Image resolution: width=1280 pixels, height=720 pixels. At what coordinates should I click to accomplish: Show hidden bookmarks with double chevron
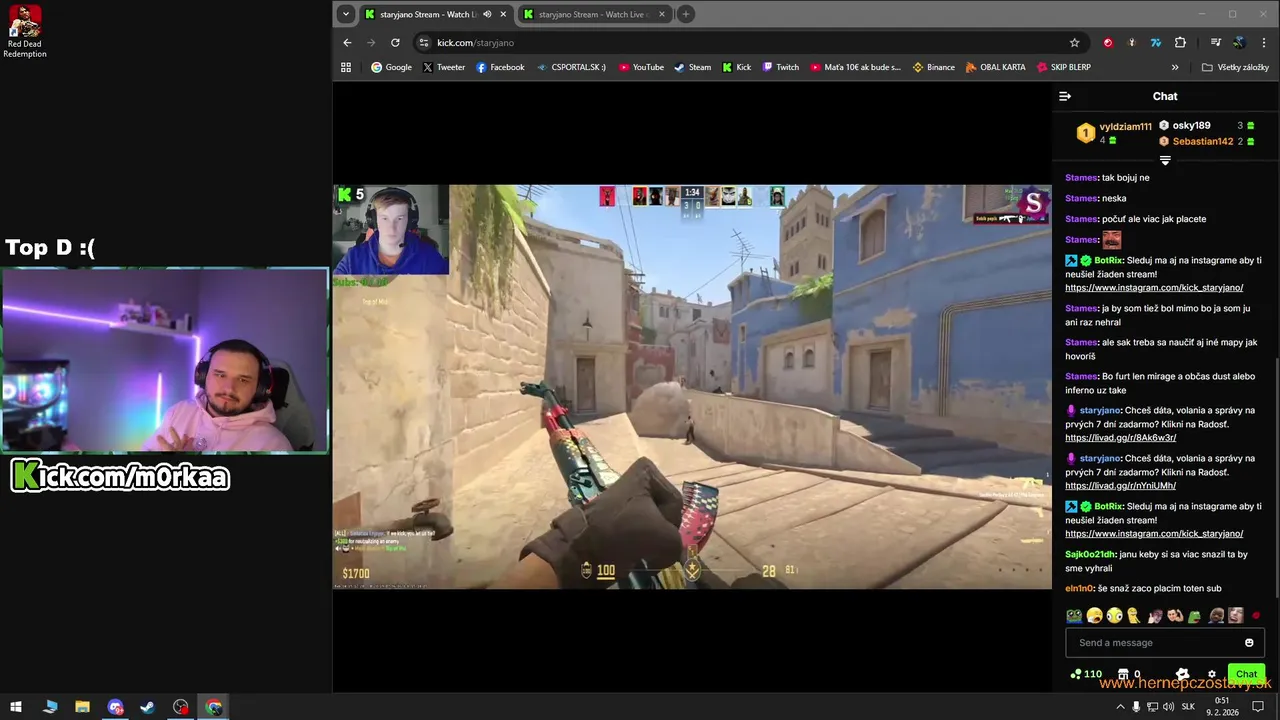pos(1175,67)
